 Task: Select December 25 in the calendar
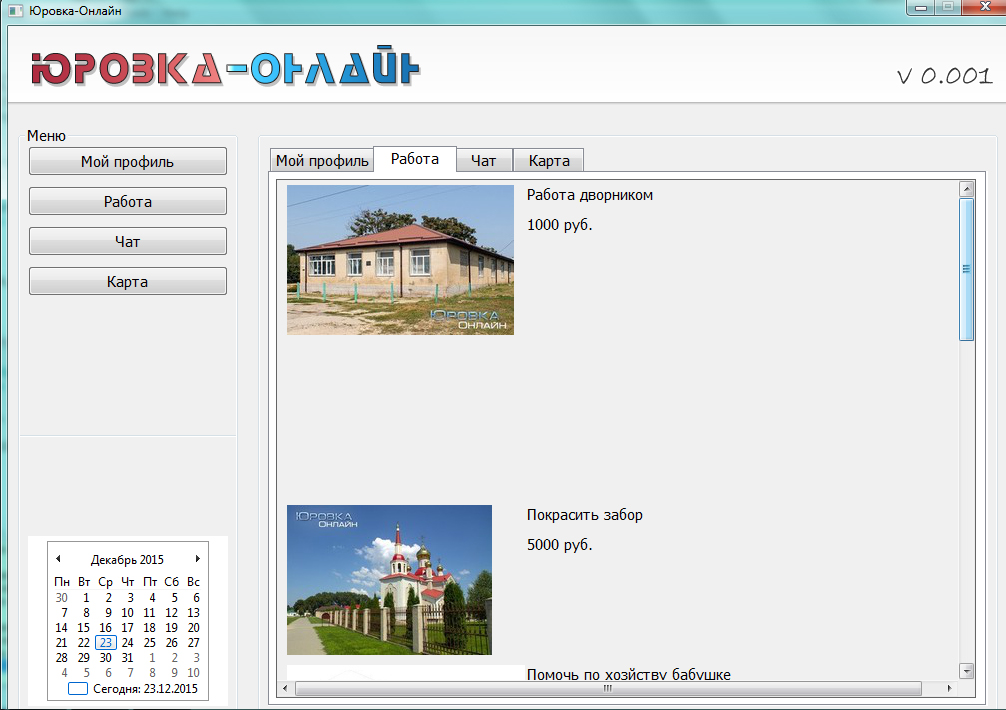click(x=150, y=643)
